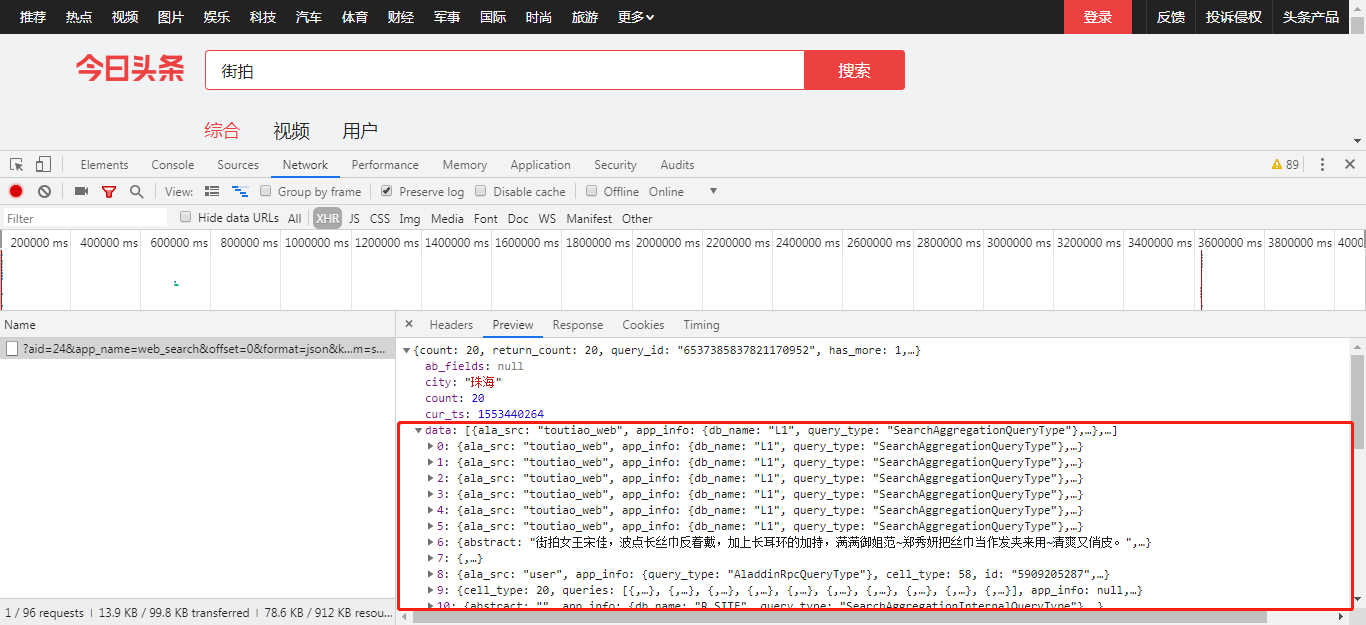Open the Sources panel tab
The width and height of the screenshot is (1366, 625).
pos(238,165)
